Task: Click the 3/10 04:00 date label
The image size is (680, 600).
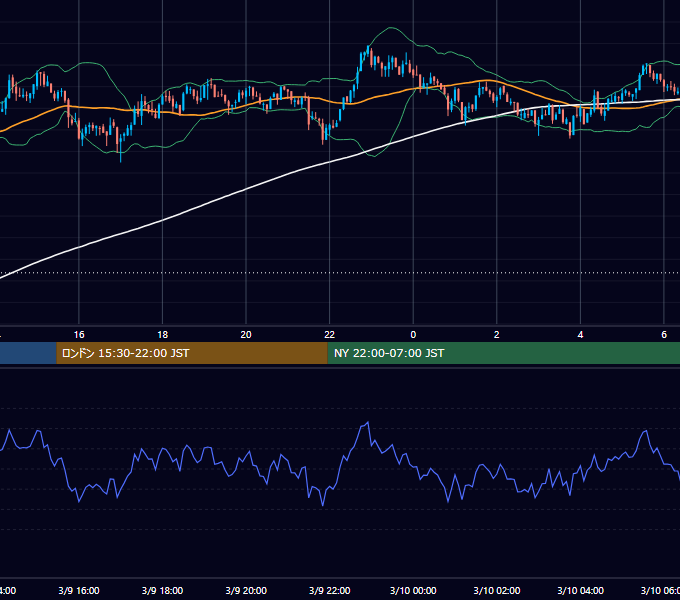Action: pyautogui.click(x=580, y=590)
